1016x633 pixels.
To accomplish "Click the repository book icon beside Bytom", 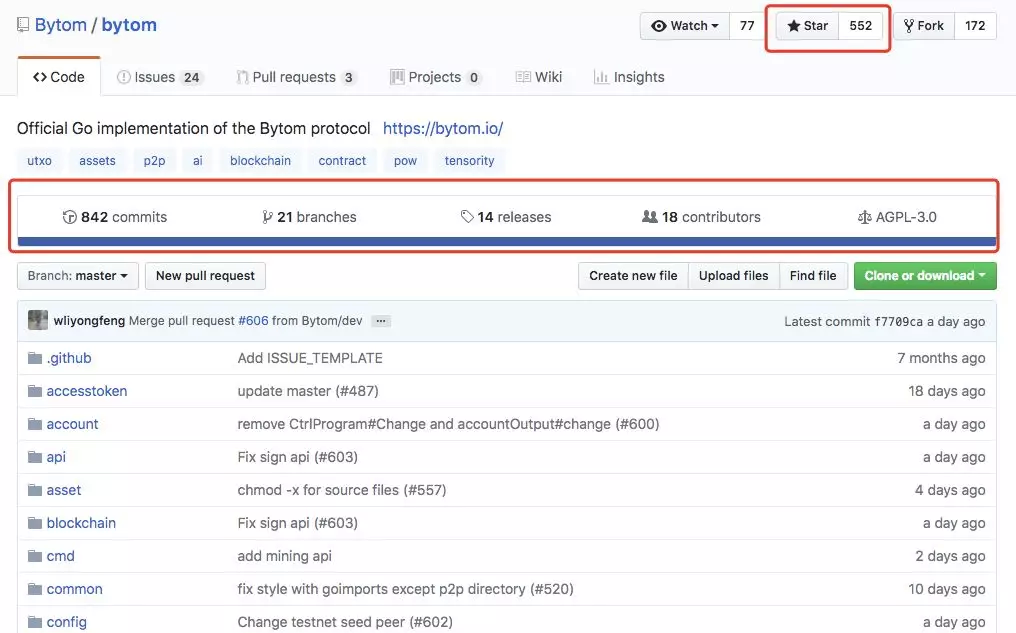I will (x=23, y=25).
